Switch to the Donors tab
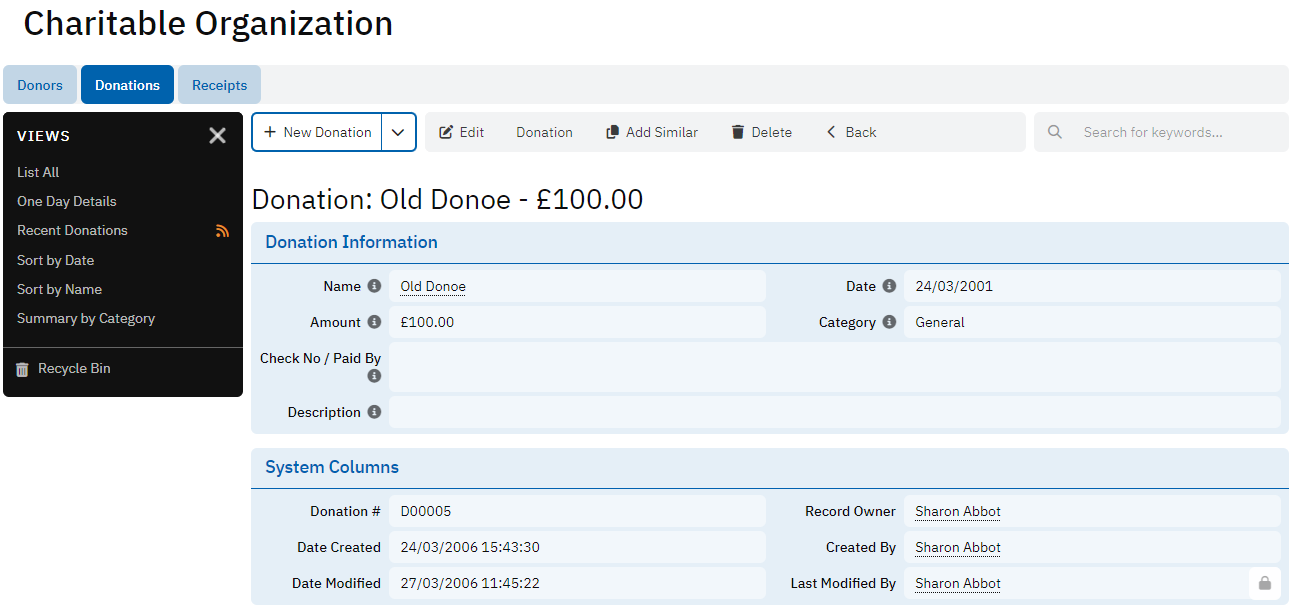 coord(40,85)
